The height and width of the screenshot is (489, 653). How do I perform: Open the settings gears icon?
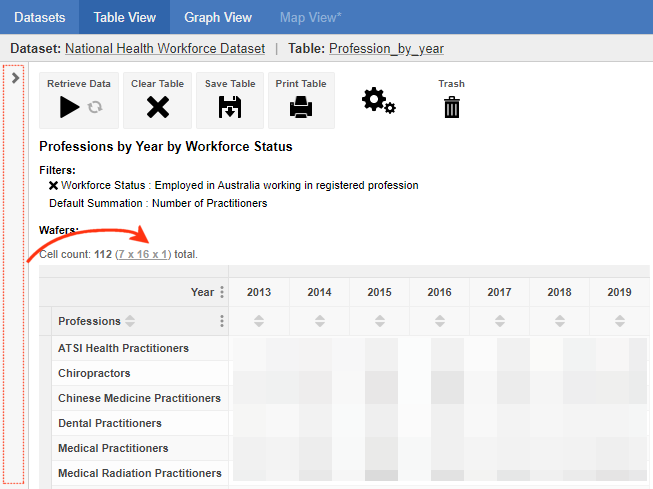pos(378,100)
